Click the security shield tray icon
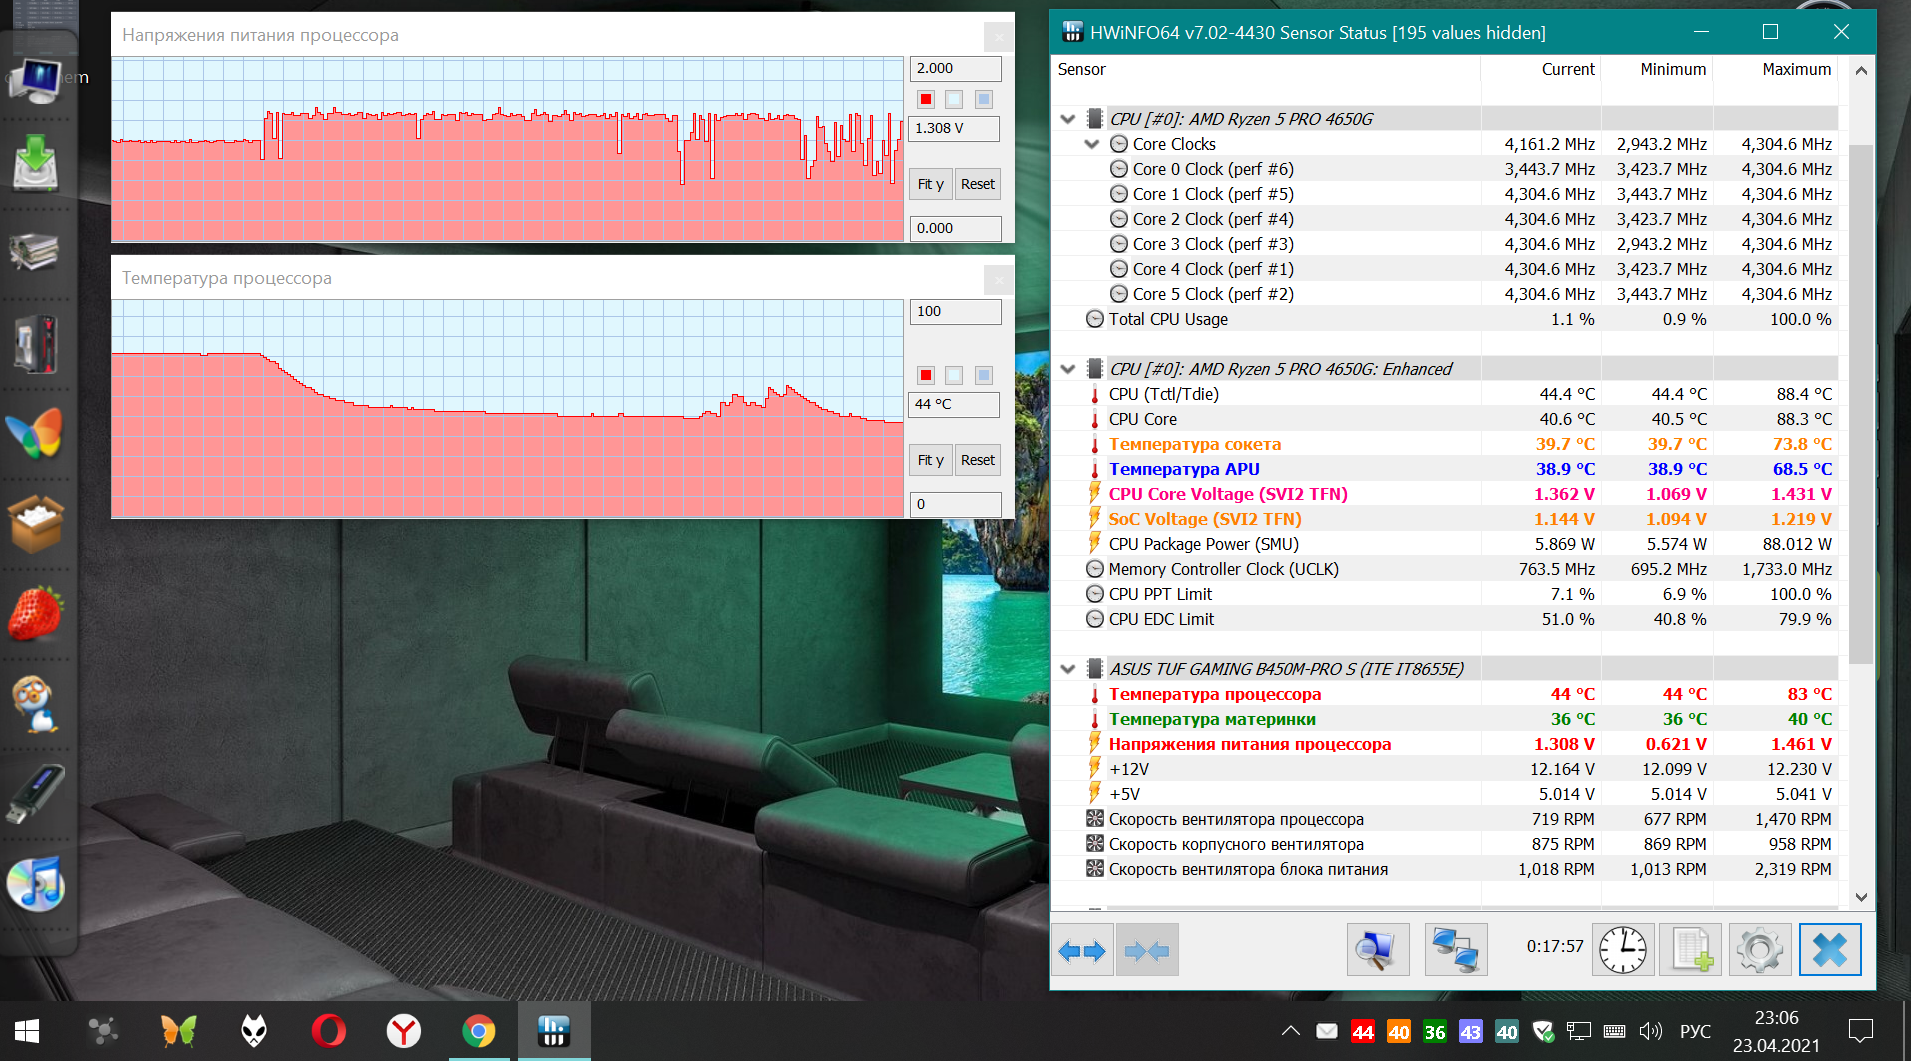Image resolution: width=1911 pixels, height=1061 pixels. (1542, 1031)
